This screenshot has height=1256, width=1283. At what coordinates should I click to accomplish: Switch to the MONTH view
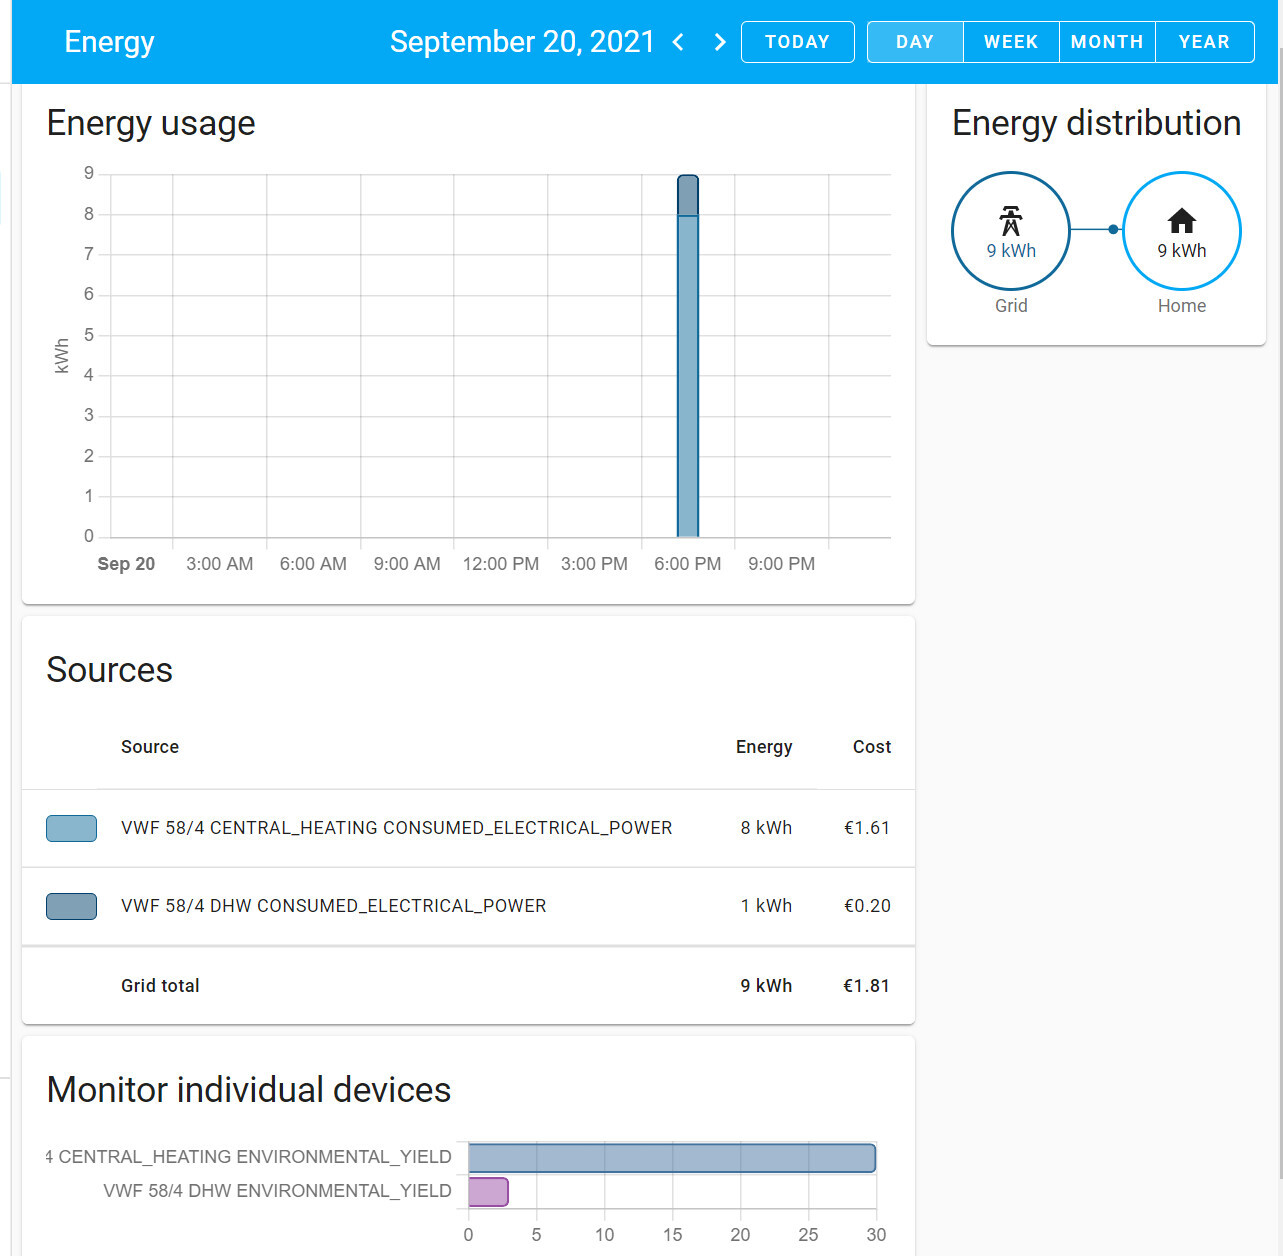click(1106, 42)
